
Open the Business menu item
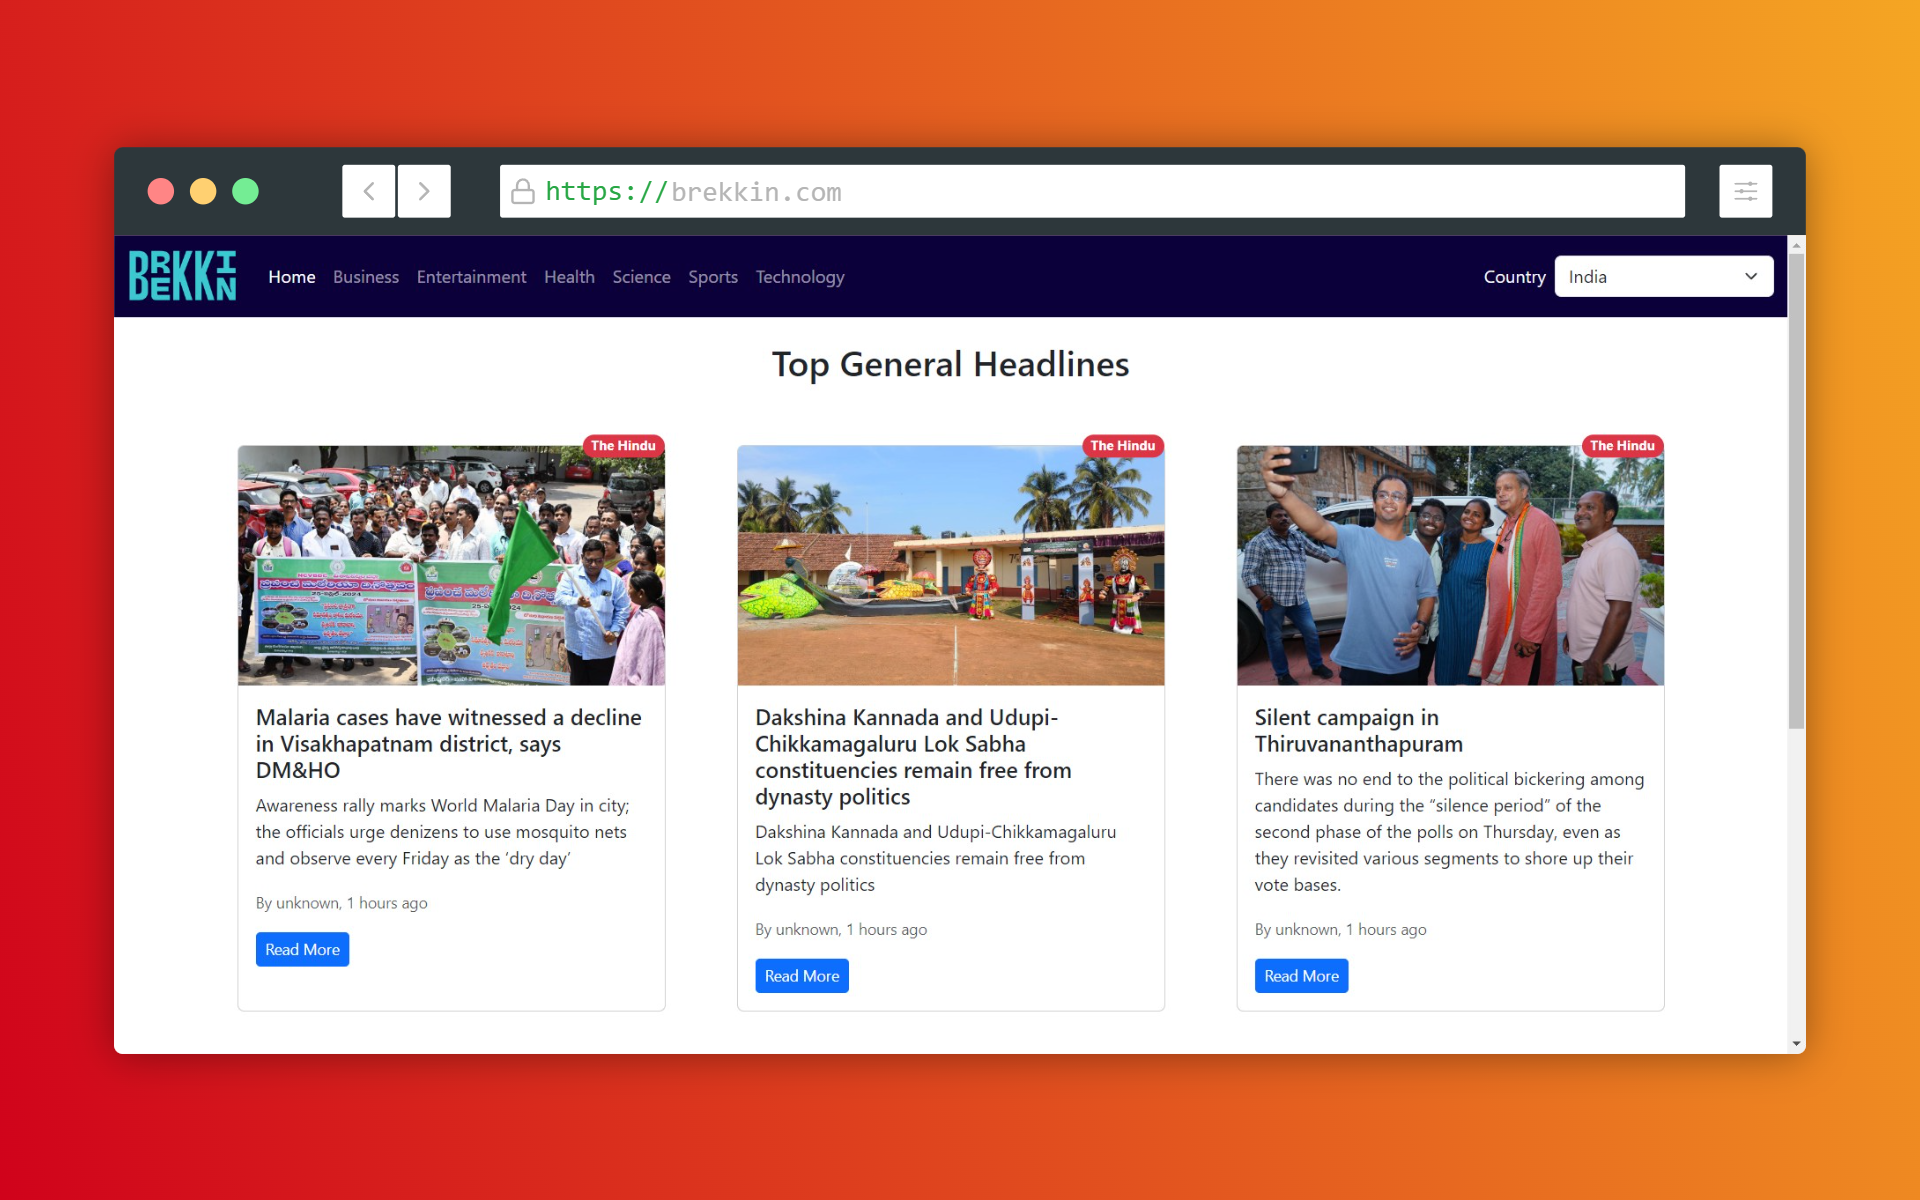(x=365, y=277)
